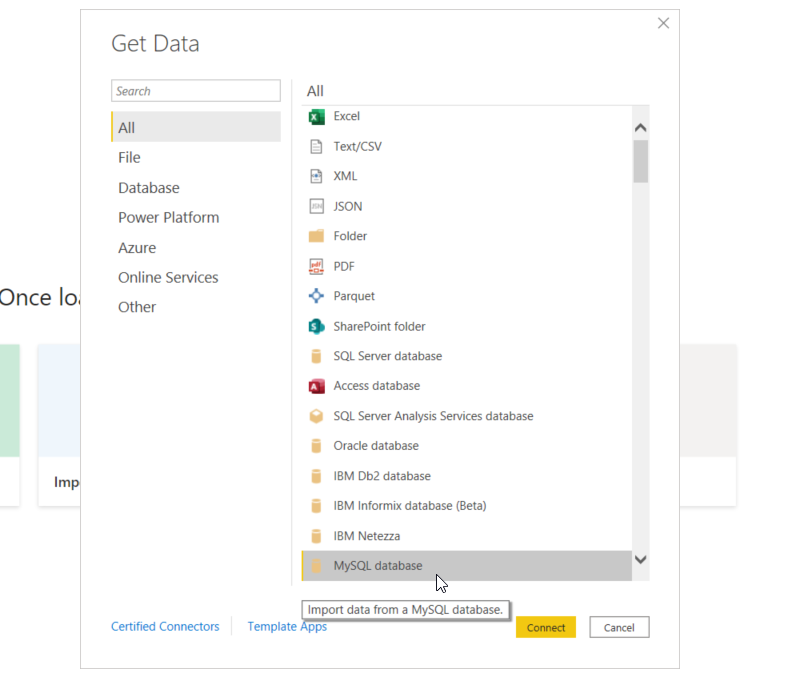Select the SQL Server database entry

point(467,356)
